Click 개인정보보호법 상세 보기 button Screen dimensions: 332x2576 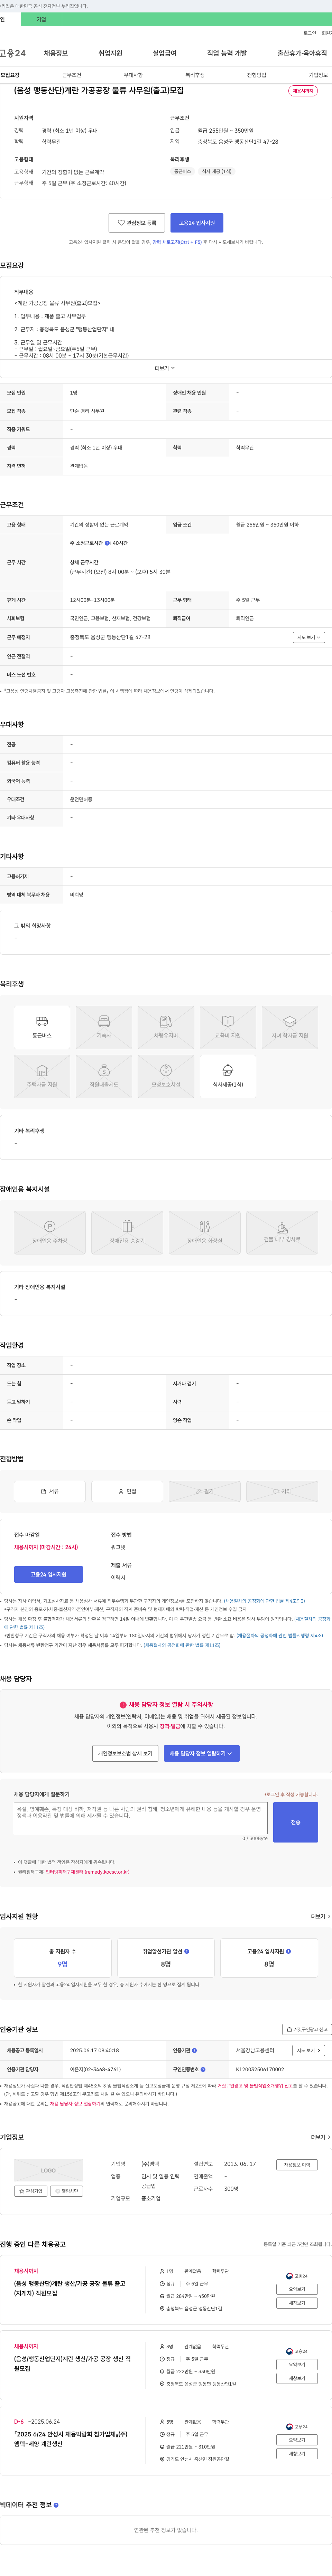125,1753
